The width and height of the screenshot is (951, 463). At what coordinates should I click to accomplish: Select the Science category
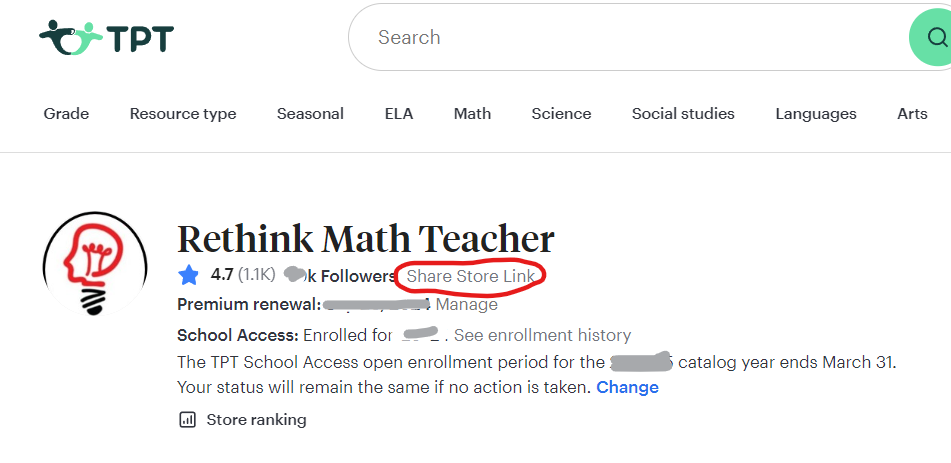561,114
